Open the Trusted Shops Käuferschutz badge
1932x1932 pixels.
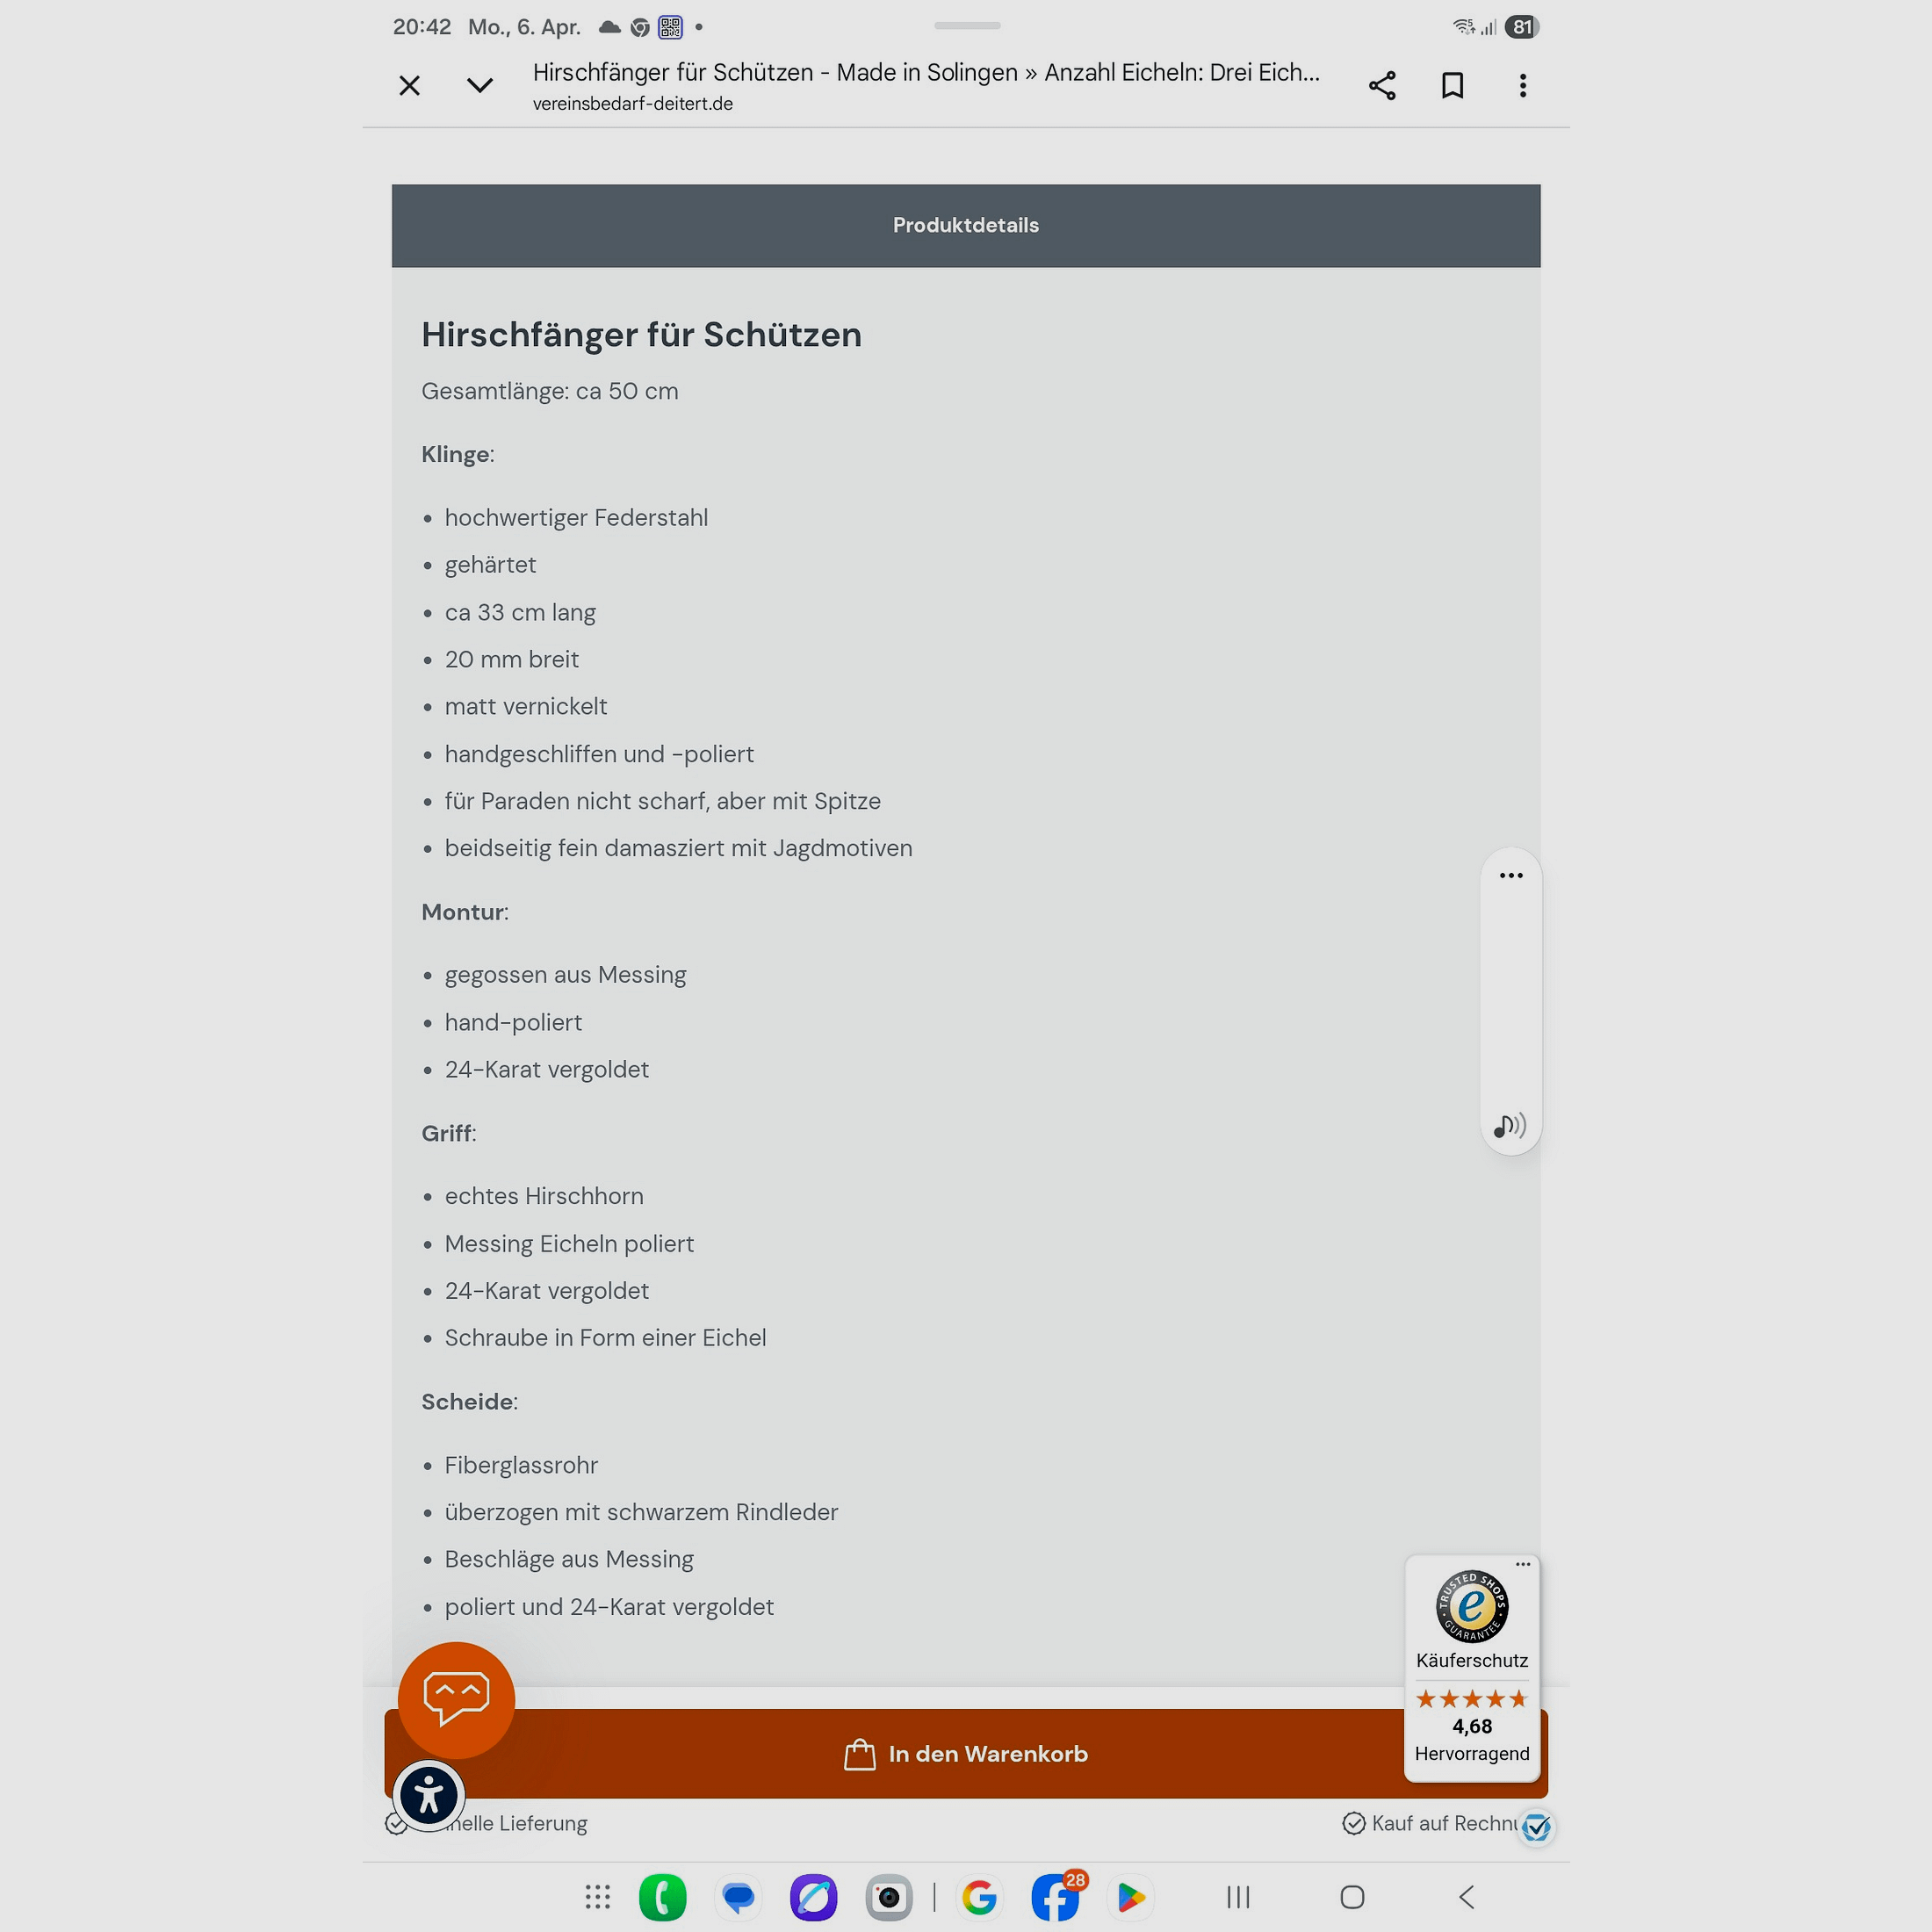click(x=1472, y=1668)
